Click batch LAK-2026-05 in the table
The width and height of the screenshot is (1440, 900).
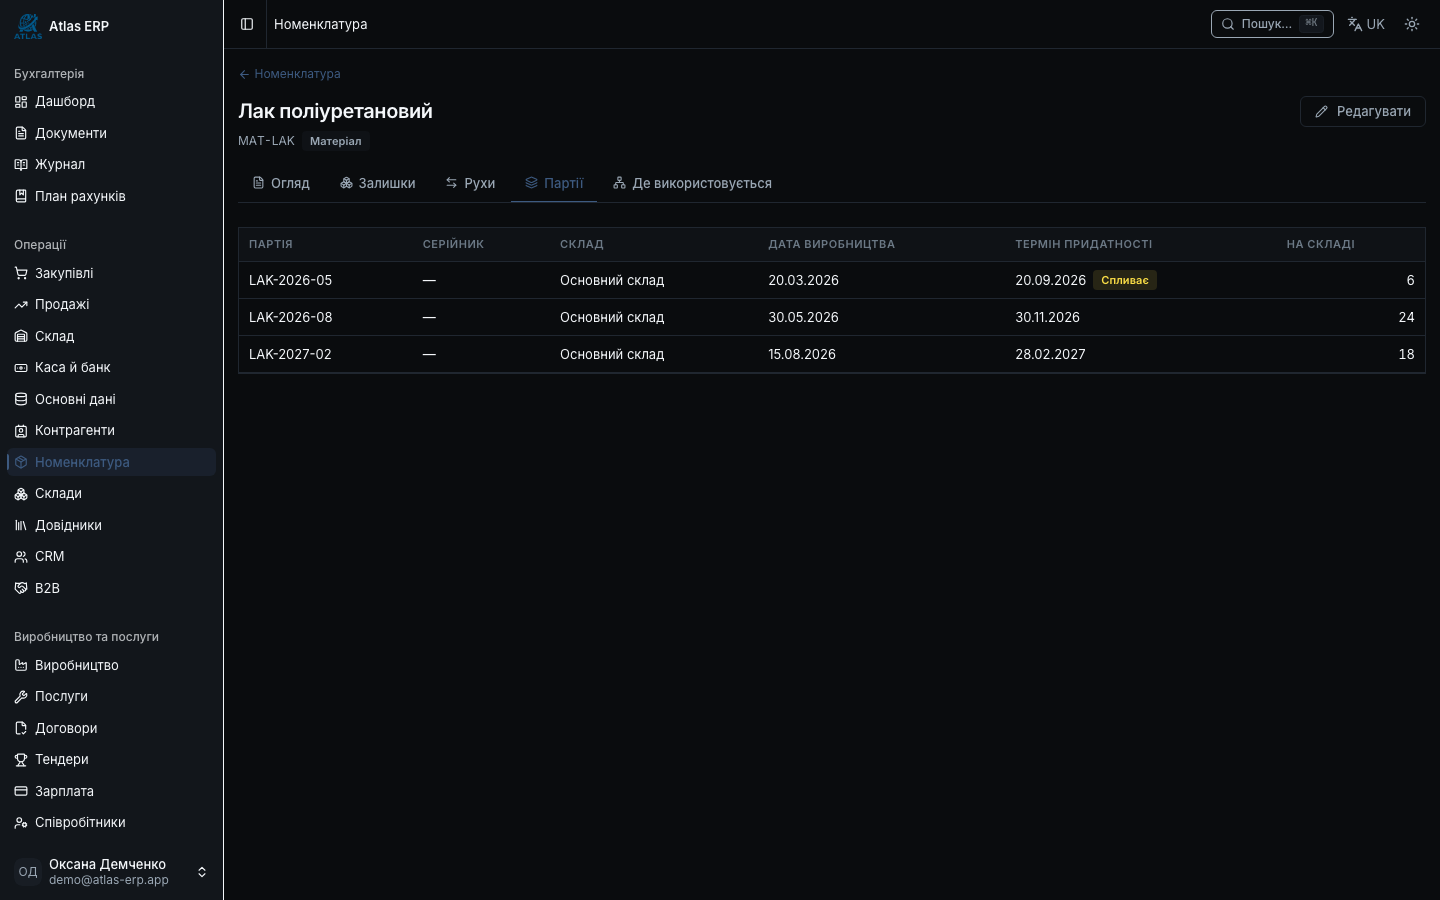pos(290,280)
